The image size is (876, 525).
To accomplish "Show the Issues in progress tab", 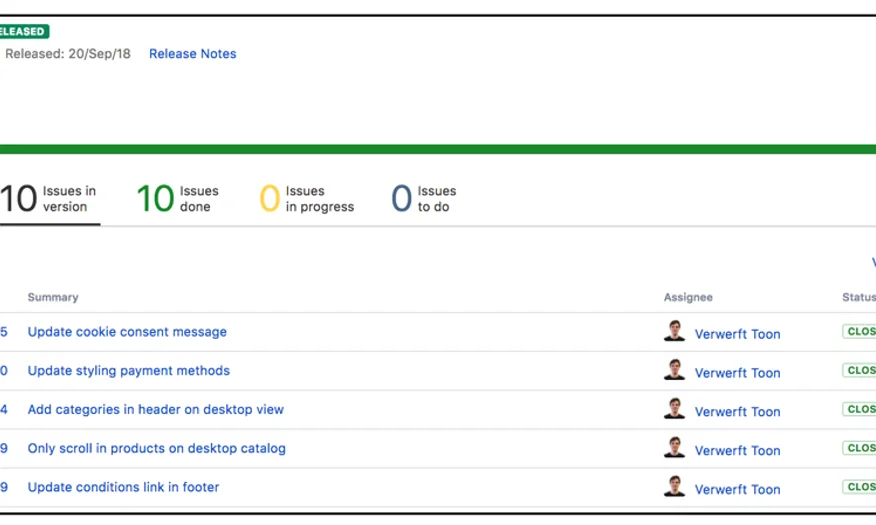I will tap(307, 199).
